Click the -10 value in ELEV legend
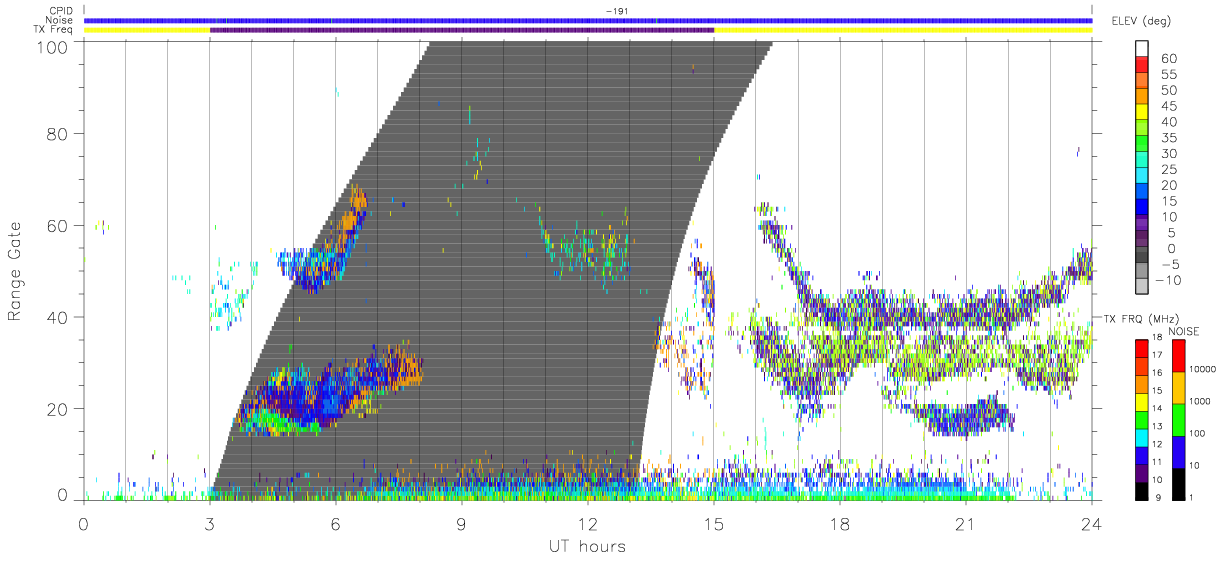Viewport: 1228px width, 567px height. tap(1168, 280)
